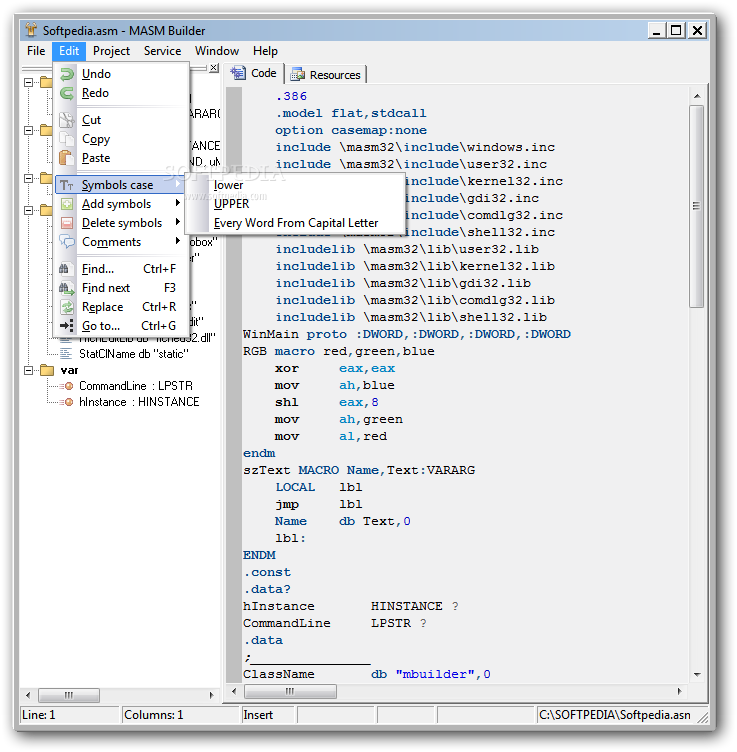This screenshot has height=752, width=737.
Task: Open the Project menu
Action: pyautogui.click(x=111, y=51)
